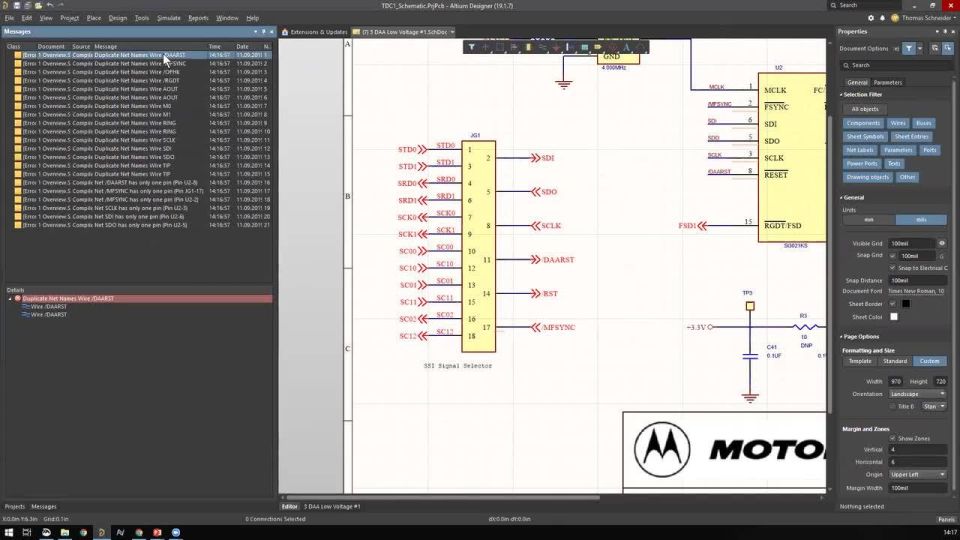Switch units to mm
The image size is (960, 540).
pyautogui.click(x=869, y=220)
